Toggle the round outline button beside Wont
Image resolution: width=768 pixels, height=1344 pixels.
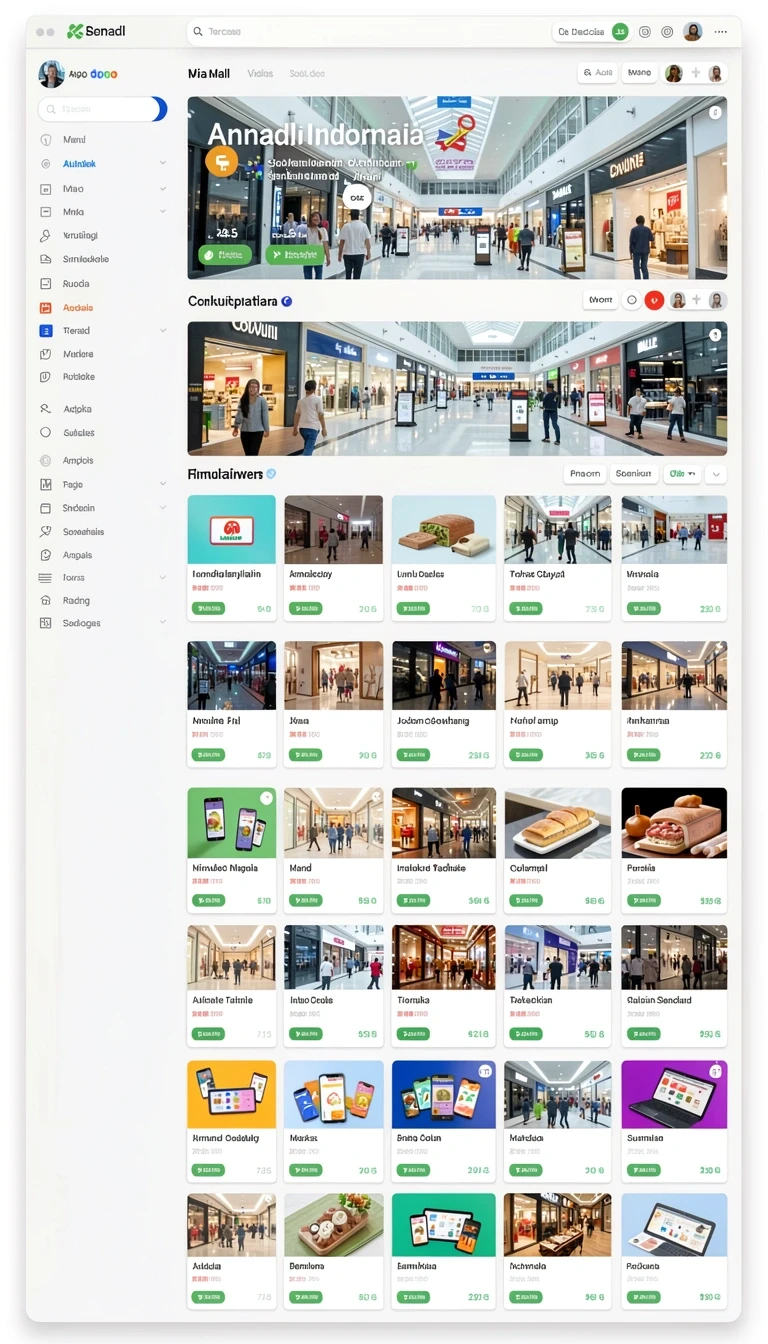pos(631,300)
